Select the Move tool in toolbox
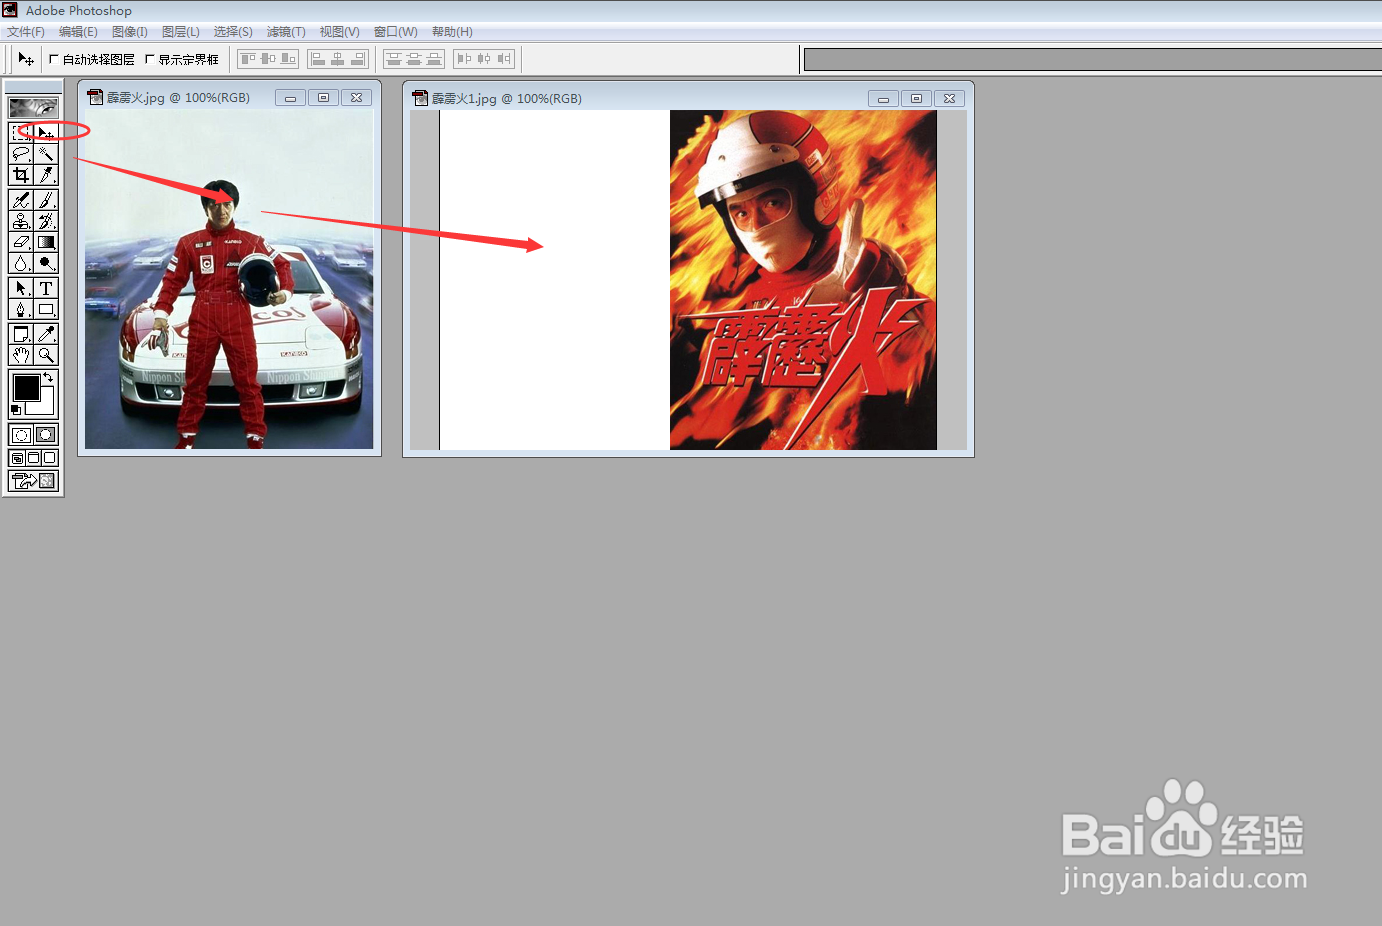Image resolution: width=1382 pixels, height=926 pixels. click(46, 132)
